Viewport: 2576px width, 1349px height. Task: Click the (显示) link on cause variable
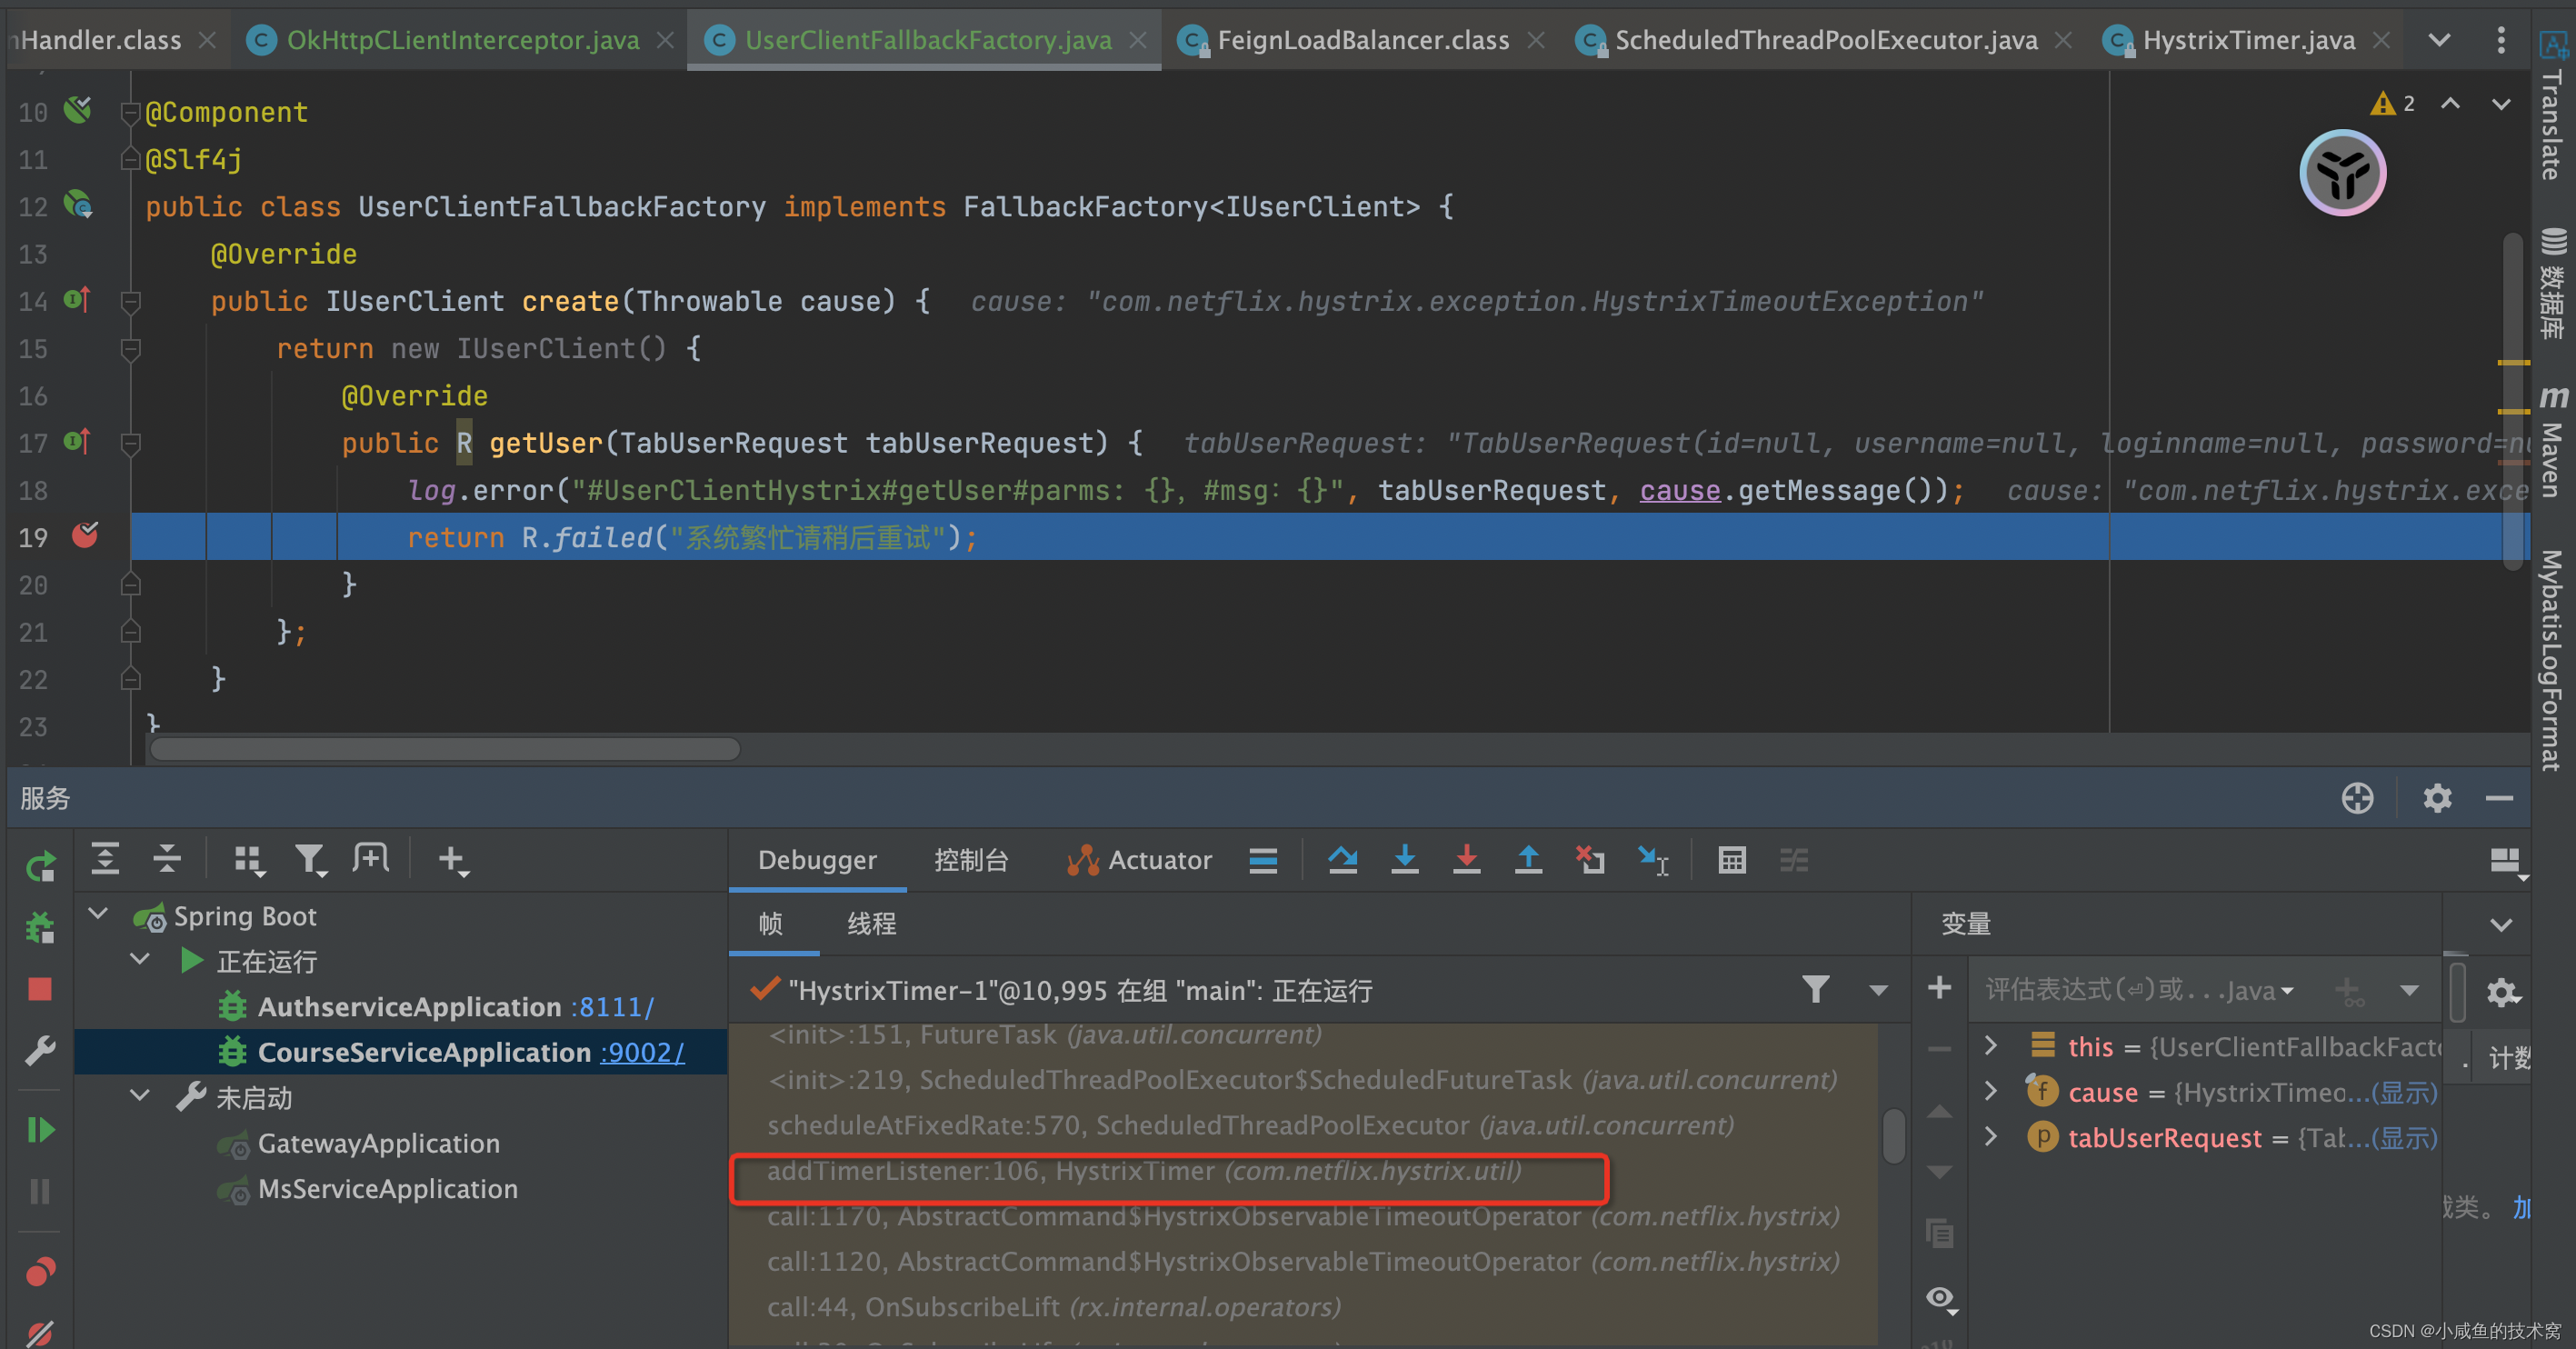2405,1092
